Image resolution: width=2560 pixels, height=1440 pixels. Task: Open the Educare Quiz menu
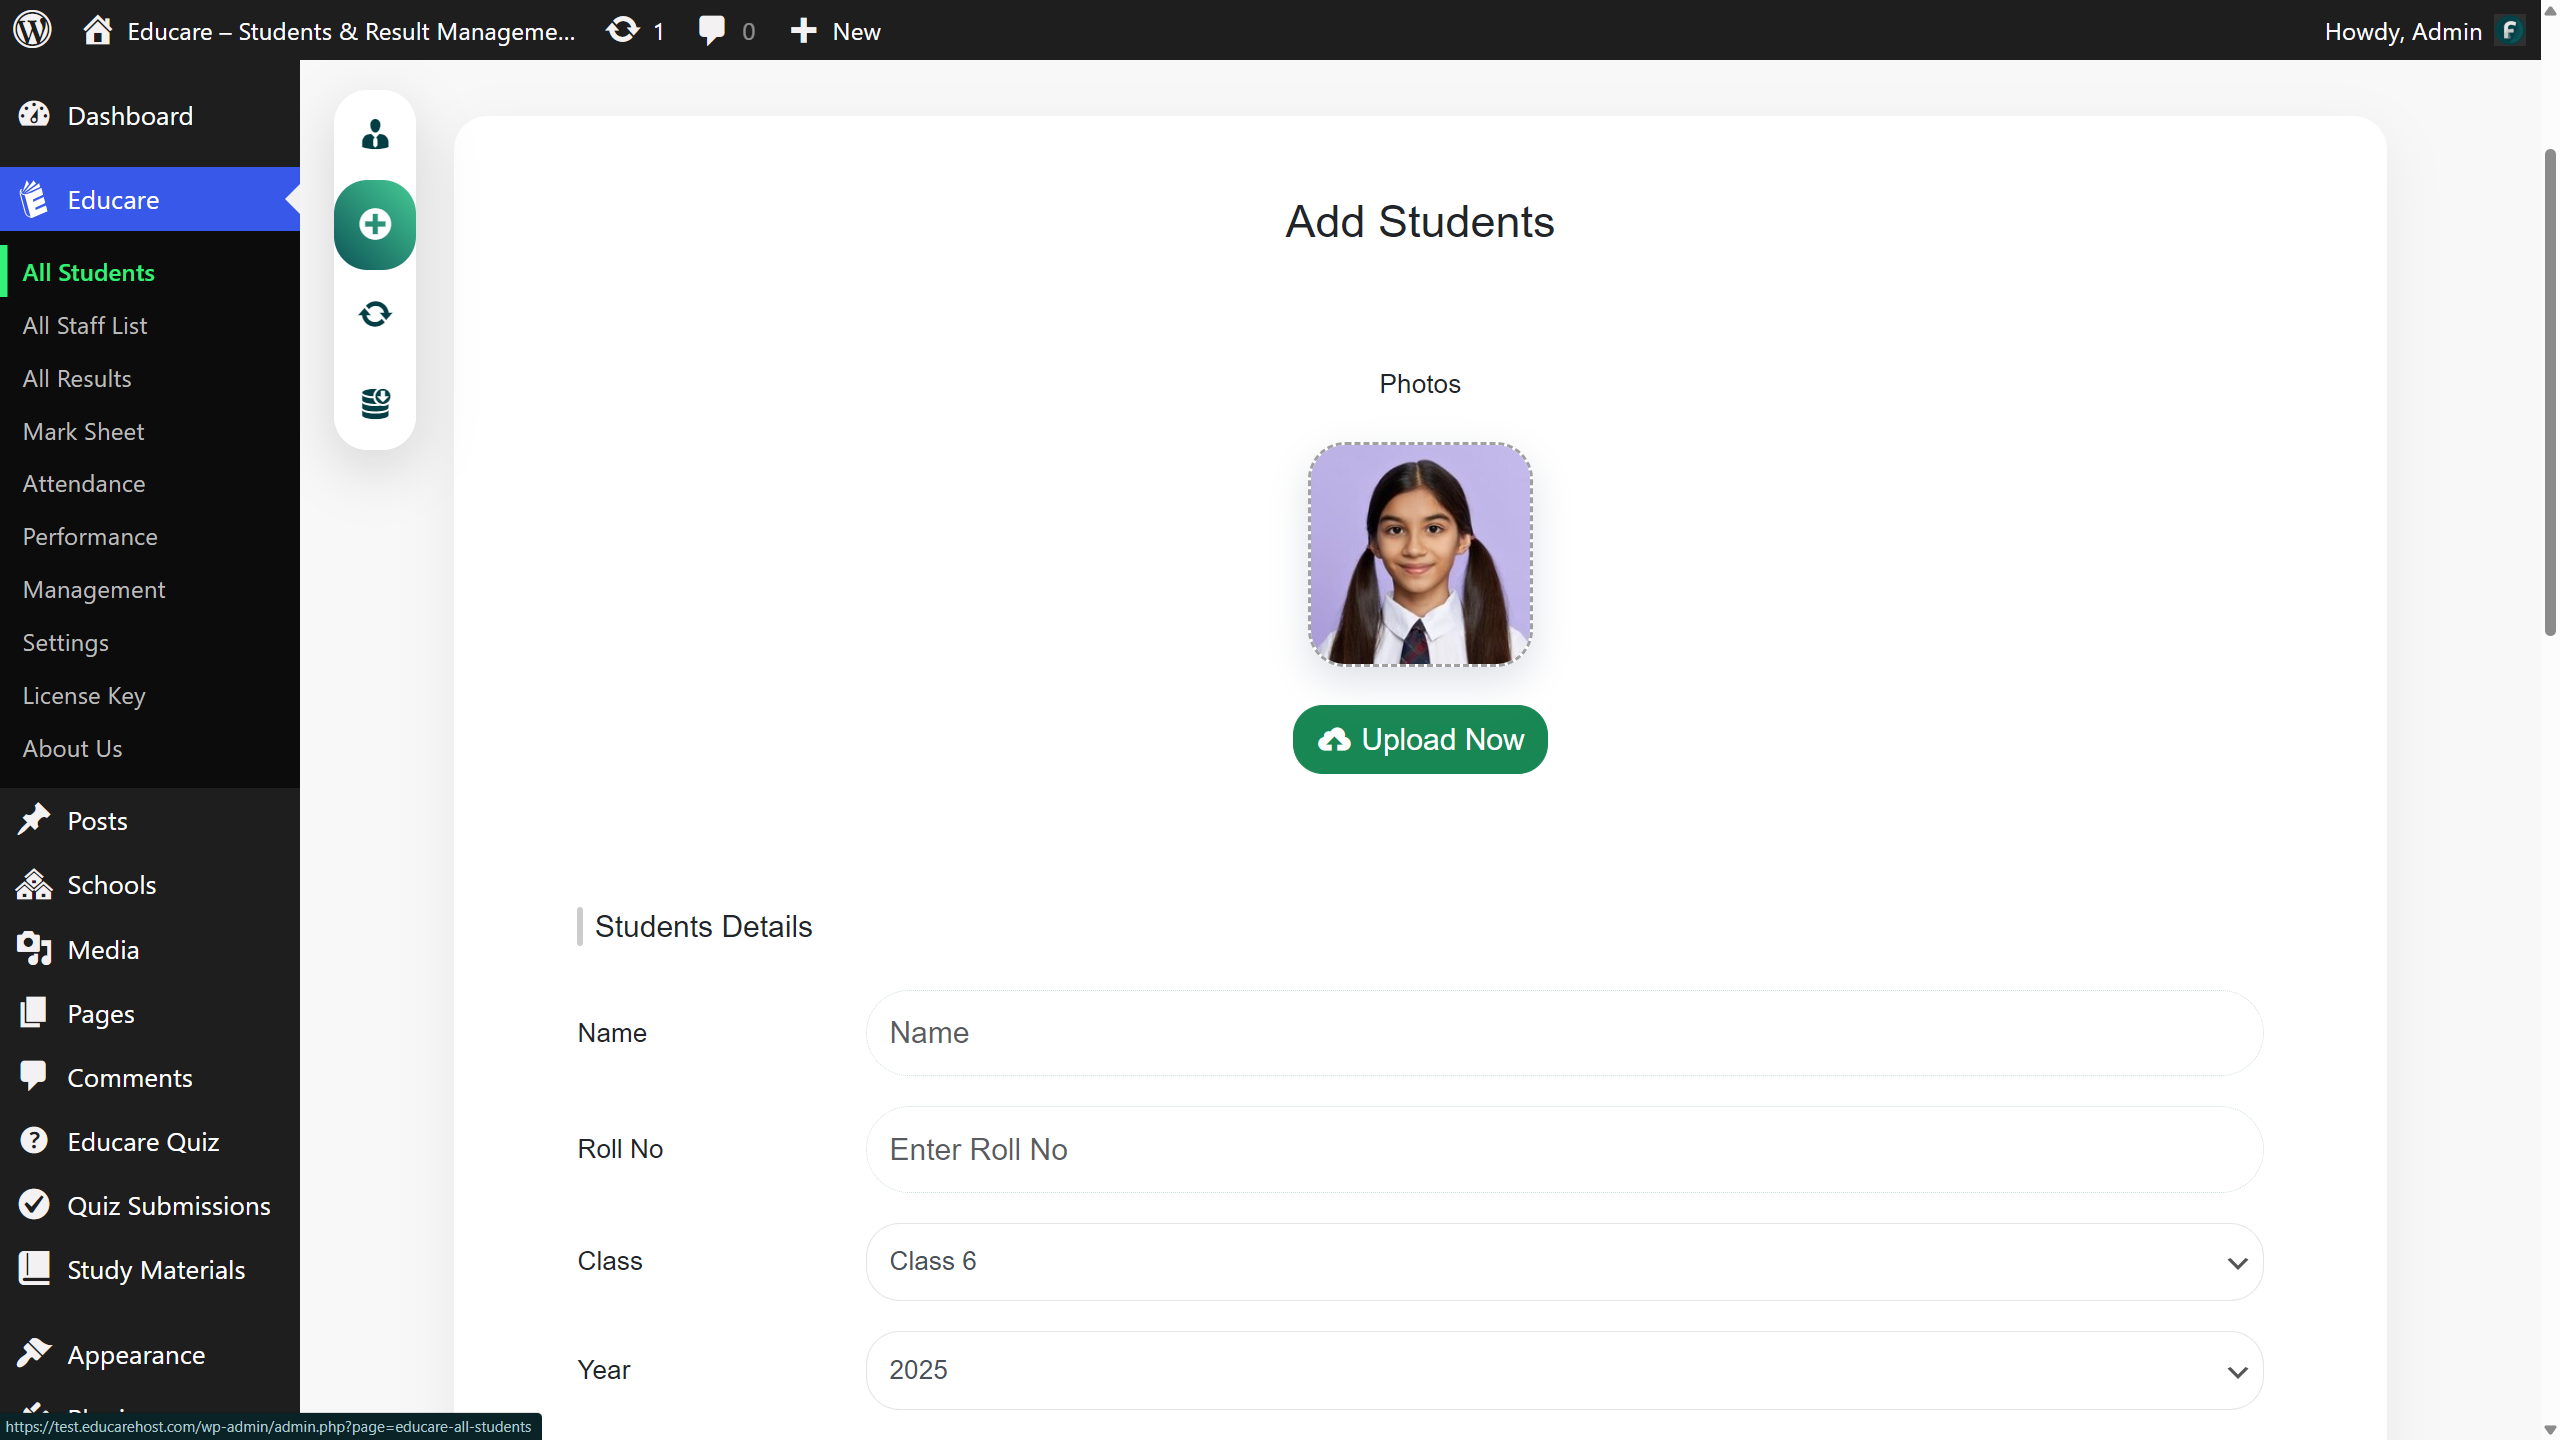click(x=143, y=1142)
